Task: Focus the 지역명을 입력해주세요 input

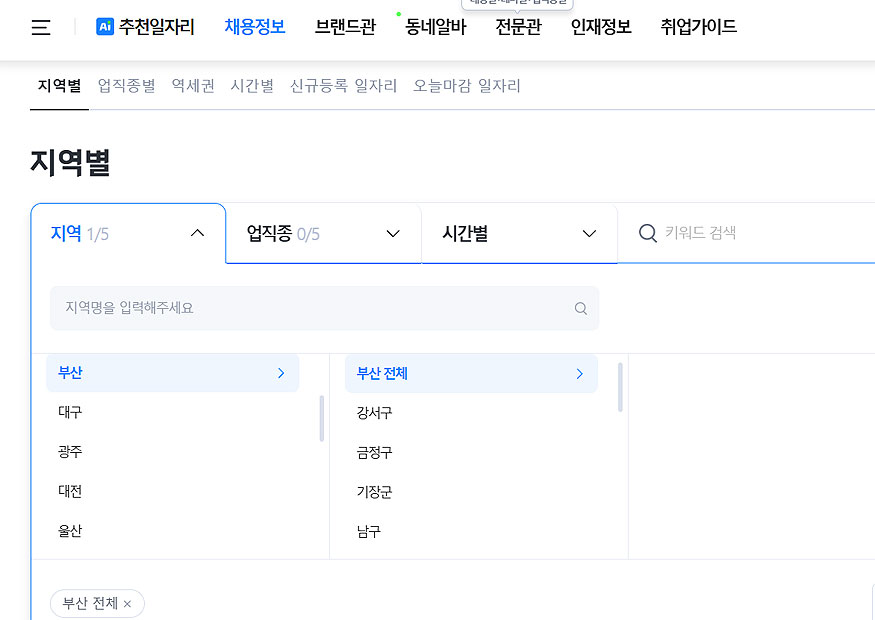Action: point(324,308)
